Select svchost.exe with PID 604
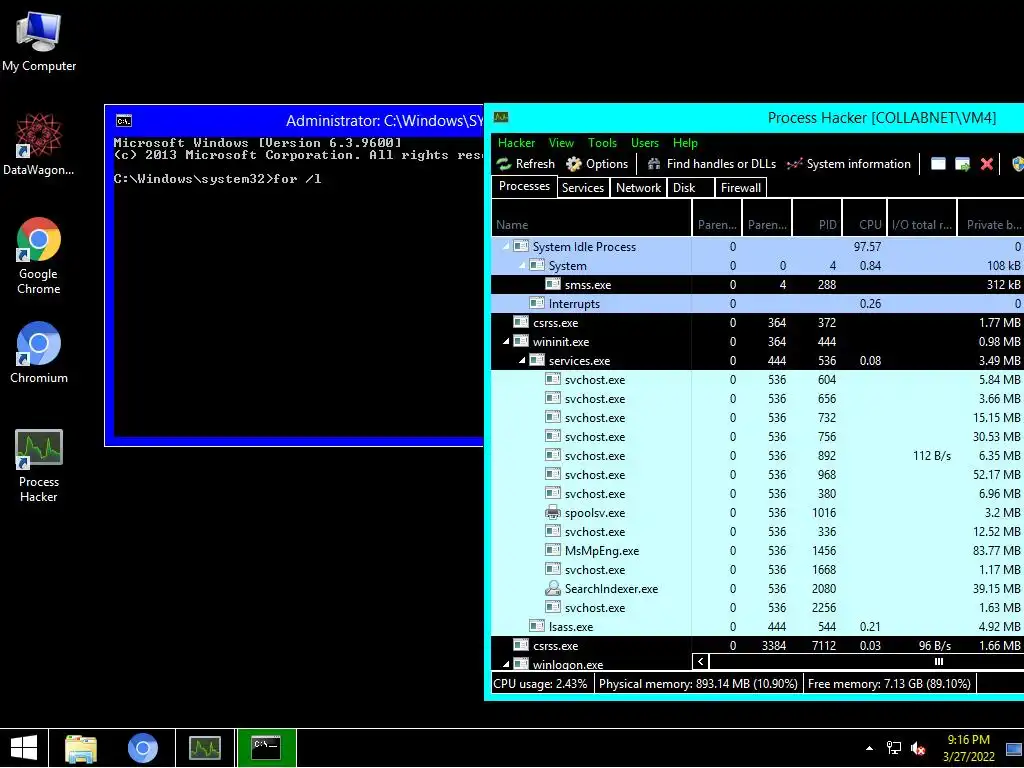 pyautogui.click(x=758, y=379)
